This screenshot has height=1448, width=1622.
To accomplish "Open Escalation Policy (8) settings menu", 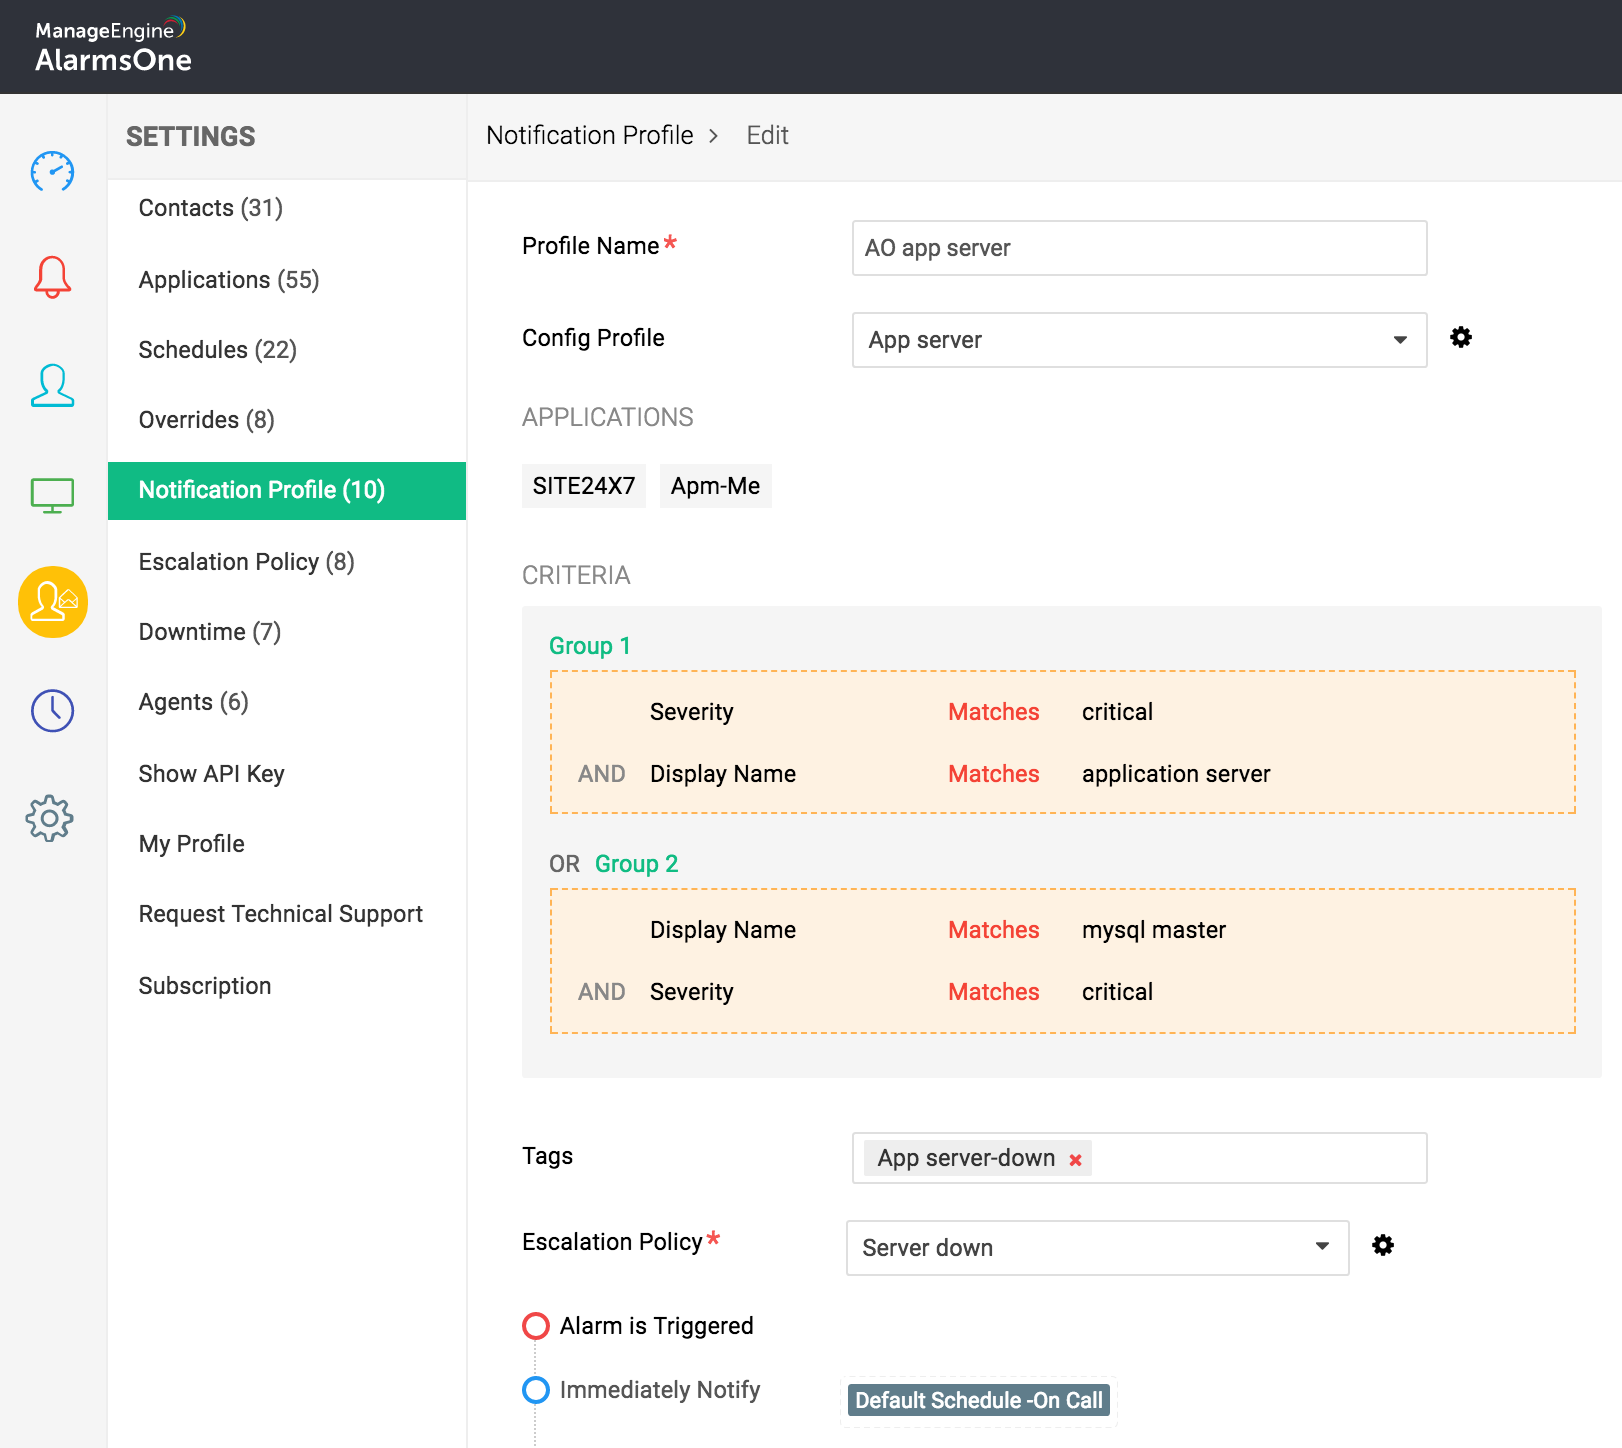I will pyautogui.click(x=246, y=562).
